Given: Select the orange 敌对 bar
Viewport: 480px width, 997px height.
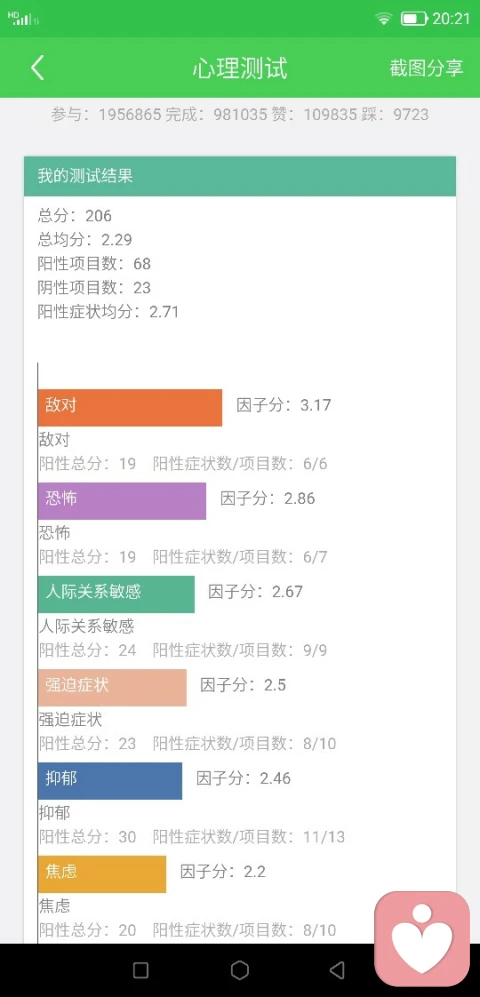Looking at the screenshot, I should [x=130, y=408].
